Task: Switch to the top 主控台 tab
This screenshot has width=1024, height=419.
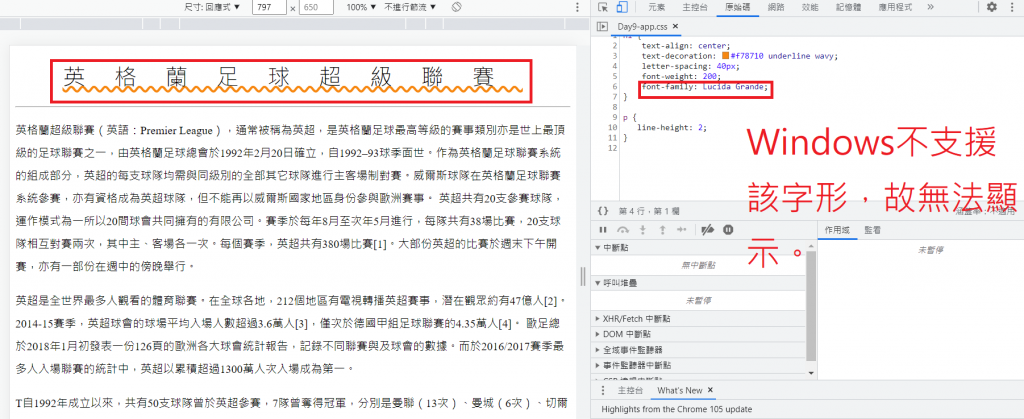Action: (695, 7)
